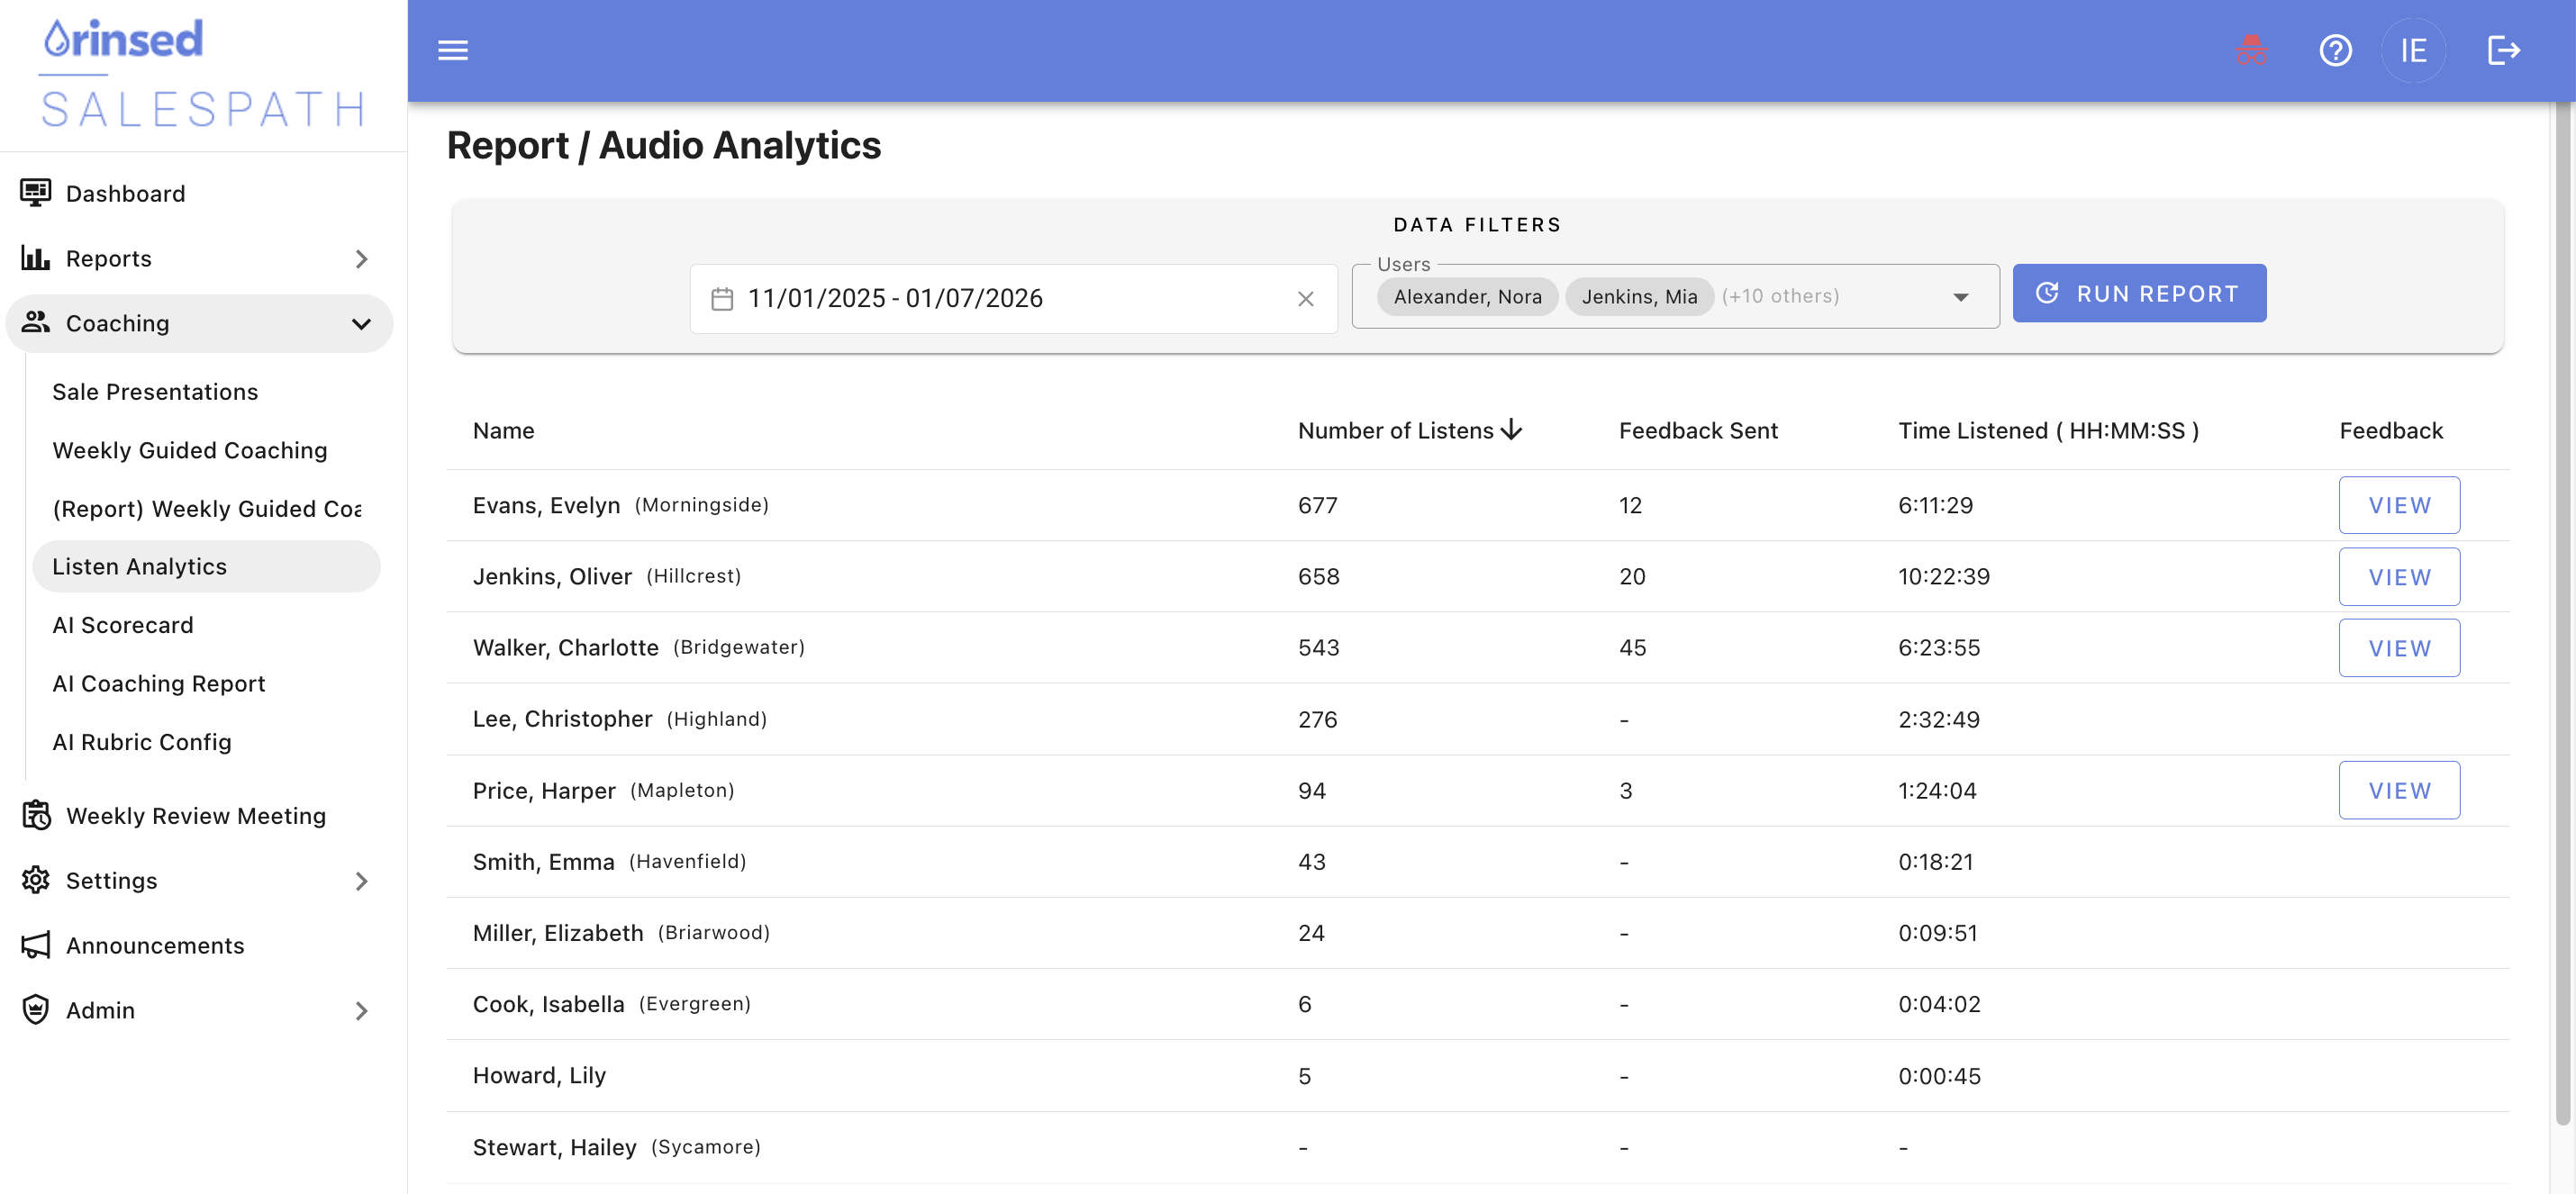Click the Announcements megaphone icon
Viewport: 2576px width, 1194px height.
point(36,945)
